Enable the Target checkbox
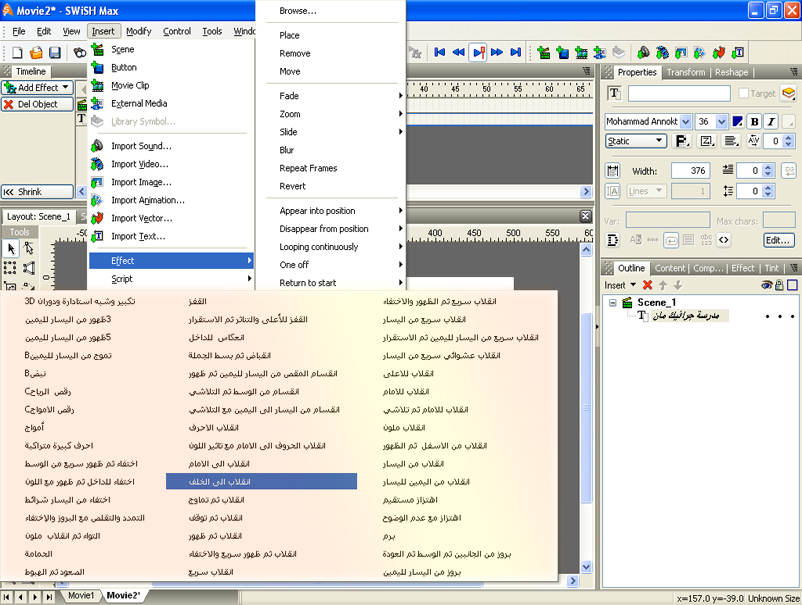This screenshot has height=605, width=802. [743, 94]
